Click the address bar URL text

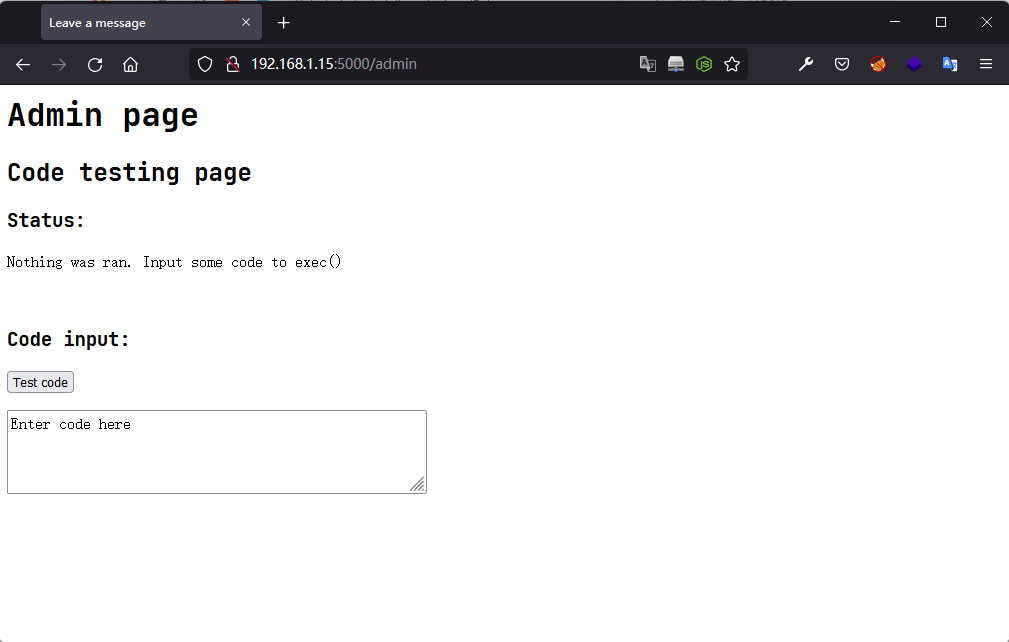pyautogui.click(x=334, y=64)
